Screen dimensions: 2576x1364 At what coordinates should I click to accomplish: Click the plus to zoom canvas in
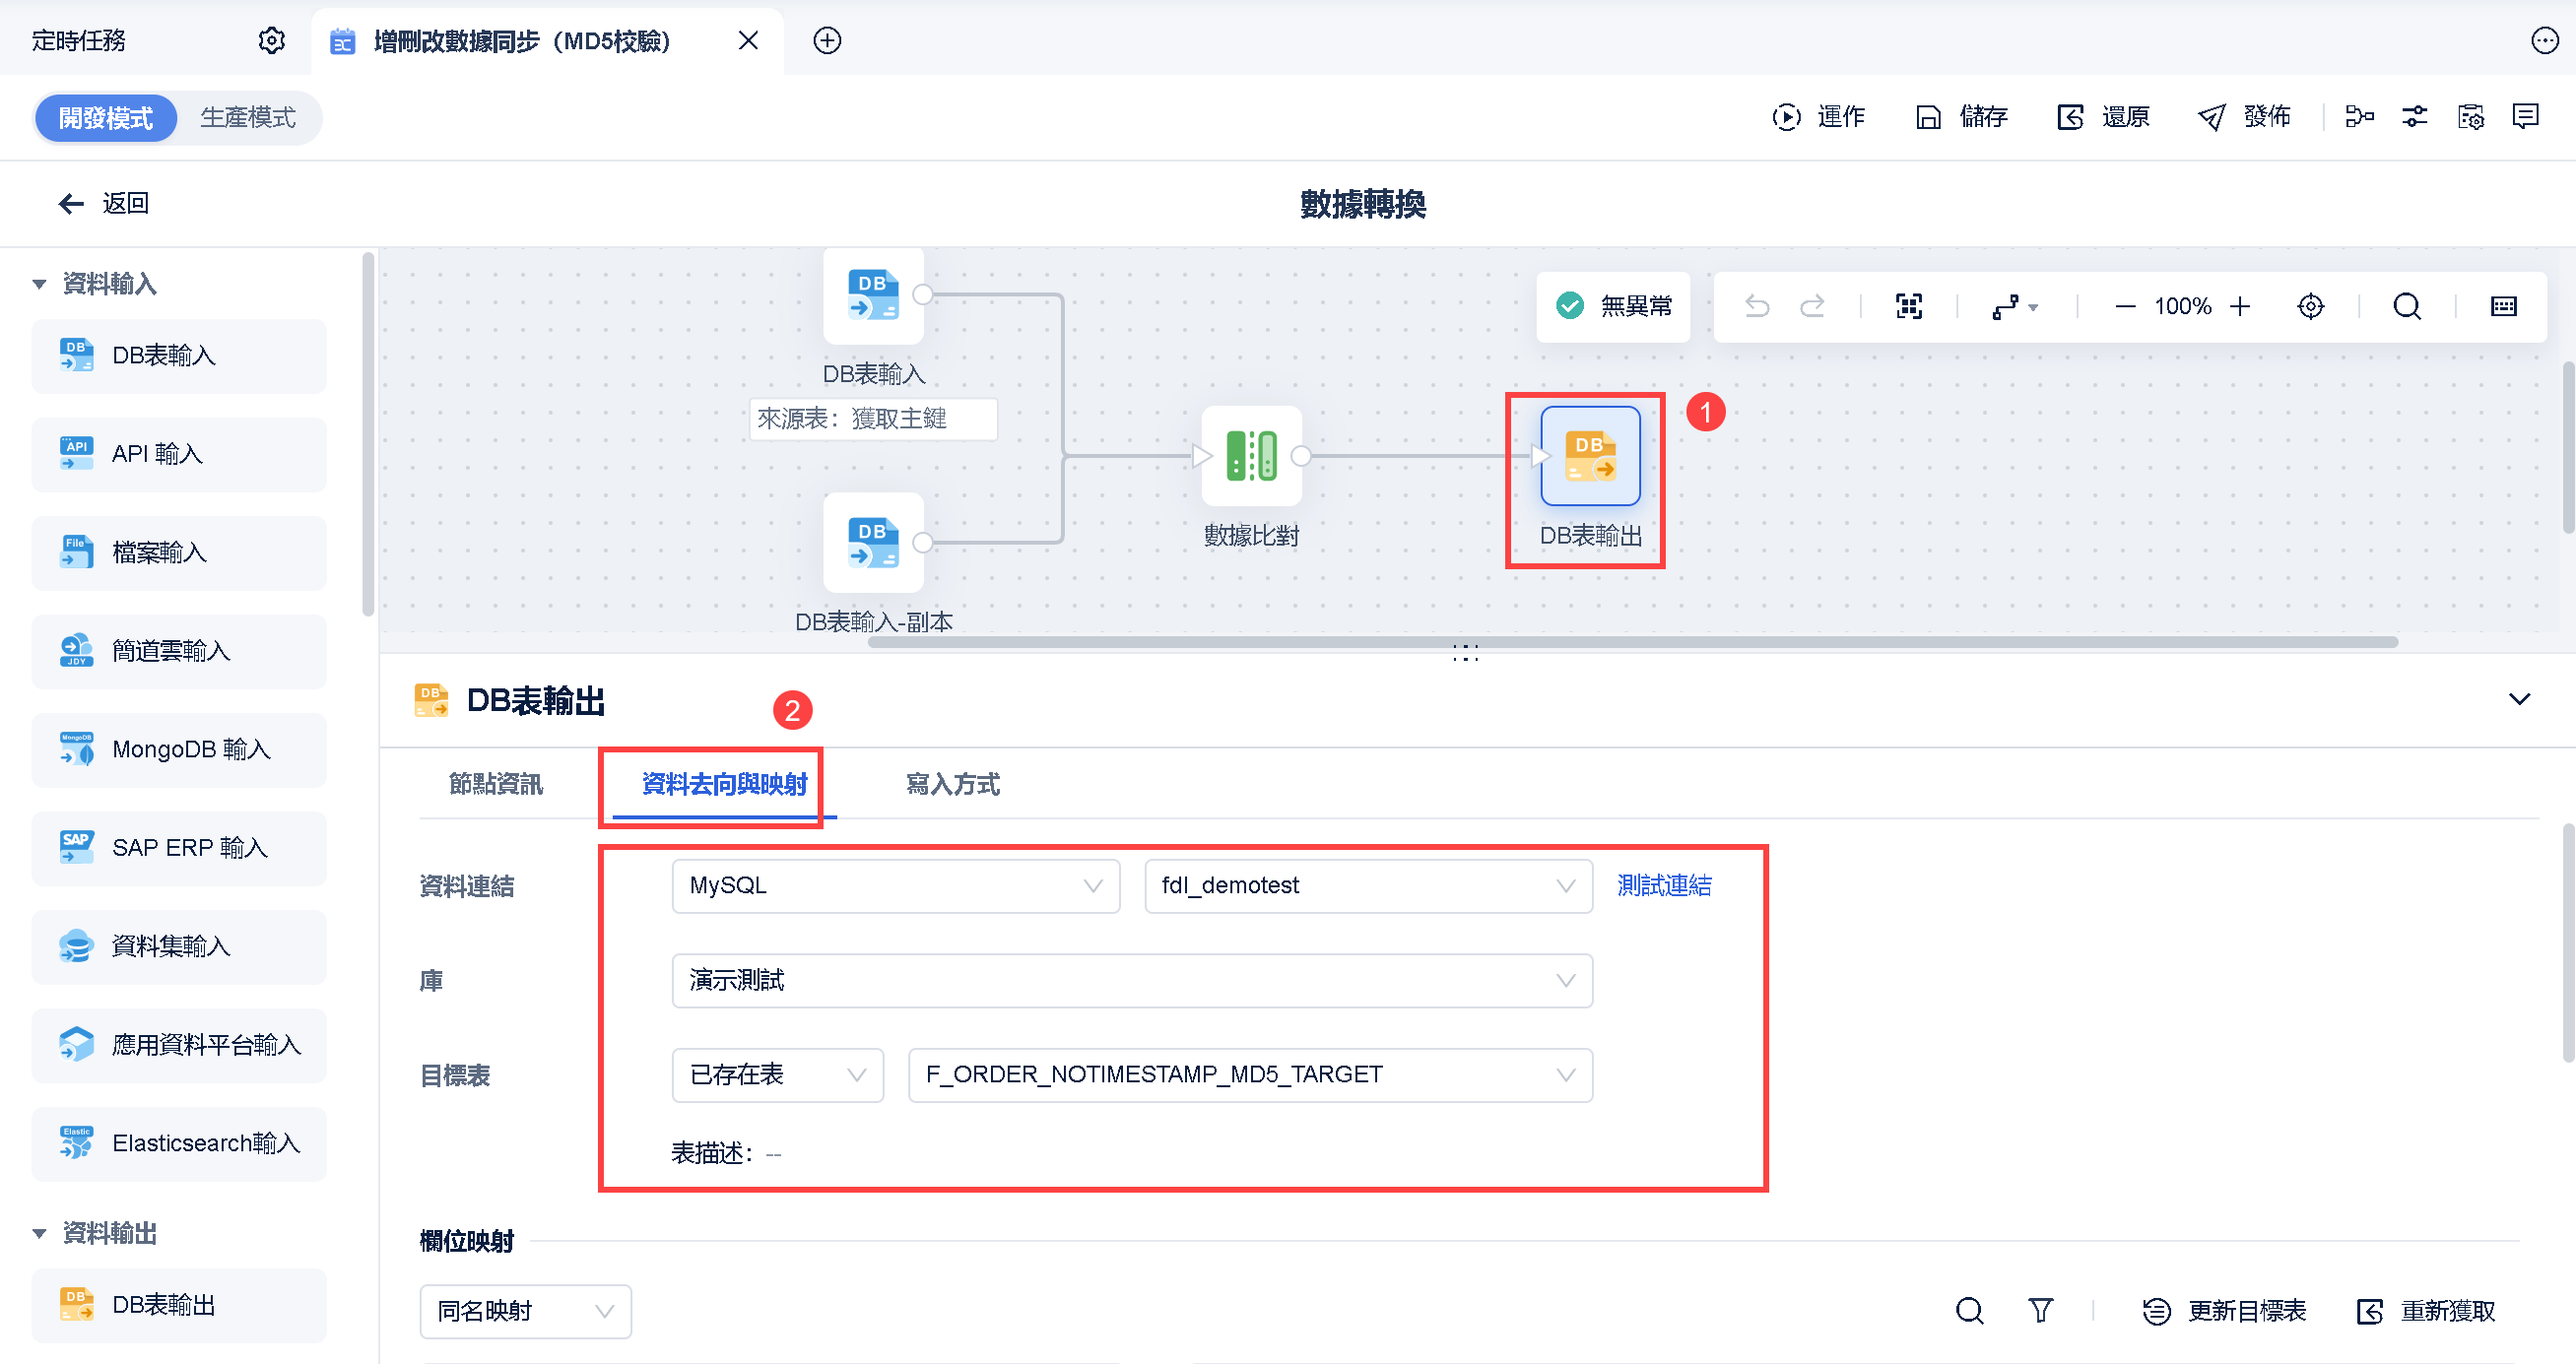(x=2240, y=306)
